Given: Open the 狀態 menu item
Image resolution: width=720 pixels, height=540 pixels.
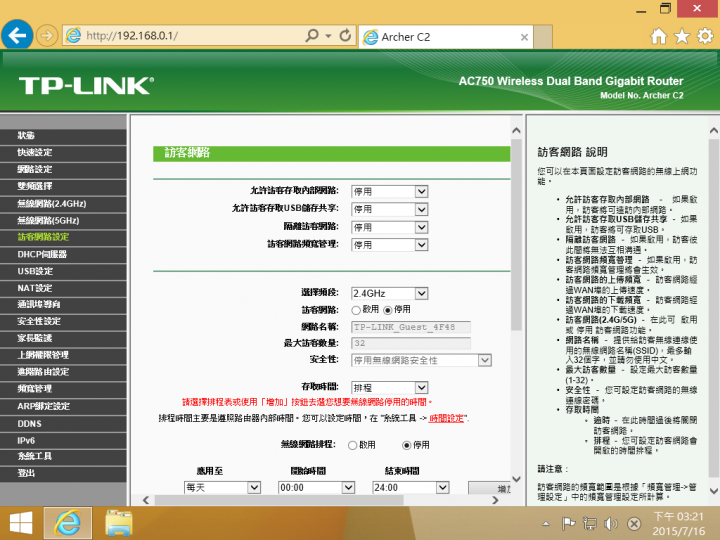Looking at the screenshot, I should 63,135.
